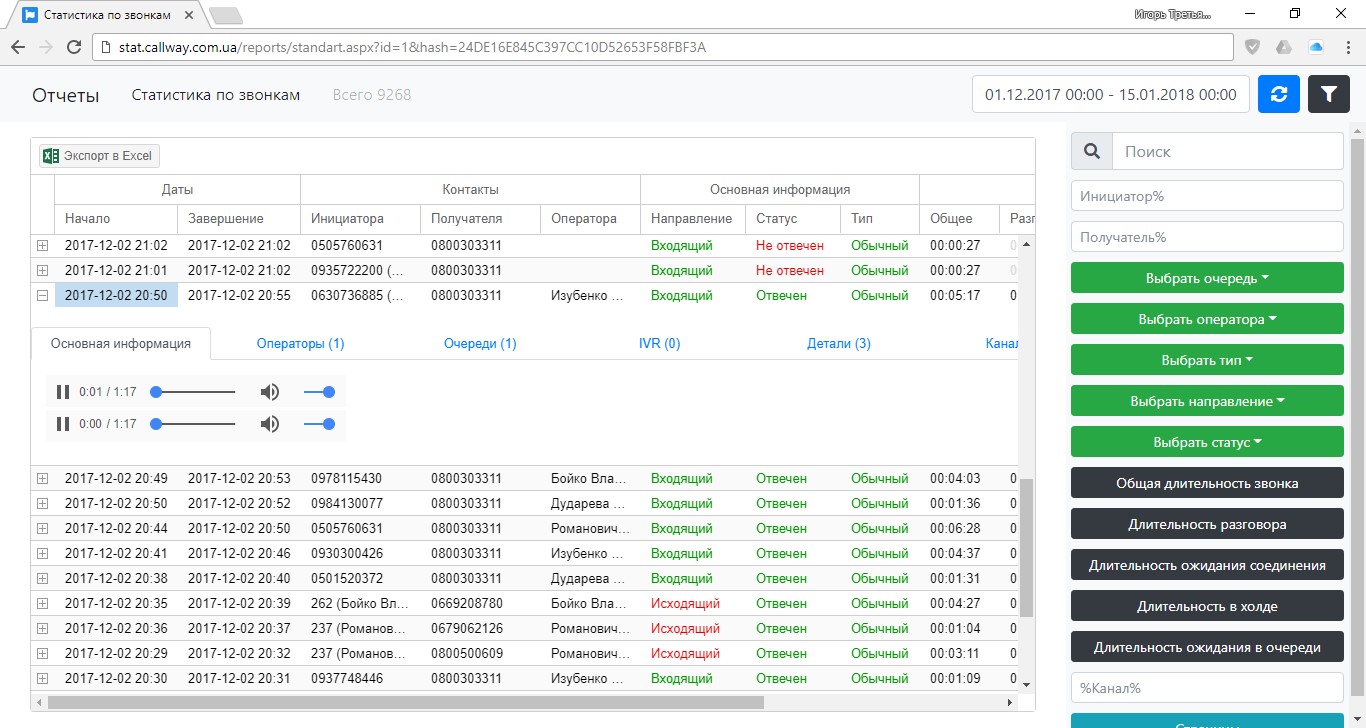The image size is (1366, 728).
Task: Click the shield extension icon in browser
Action: point(1253,47)
